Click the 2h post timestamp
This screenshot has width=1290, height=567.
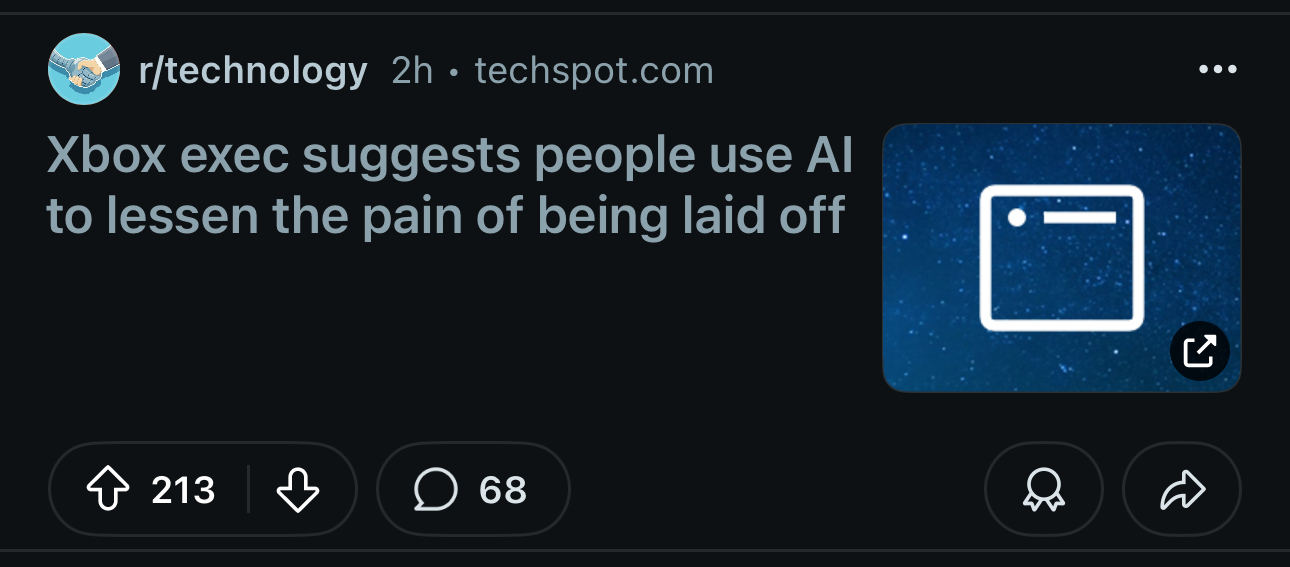click(x=411, y=71)
